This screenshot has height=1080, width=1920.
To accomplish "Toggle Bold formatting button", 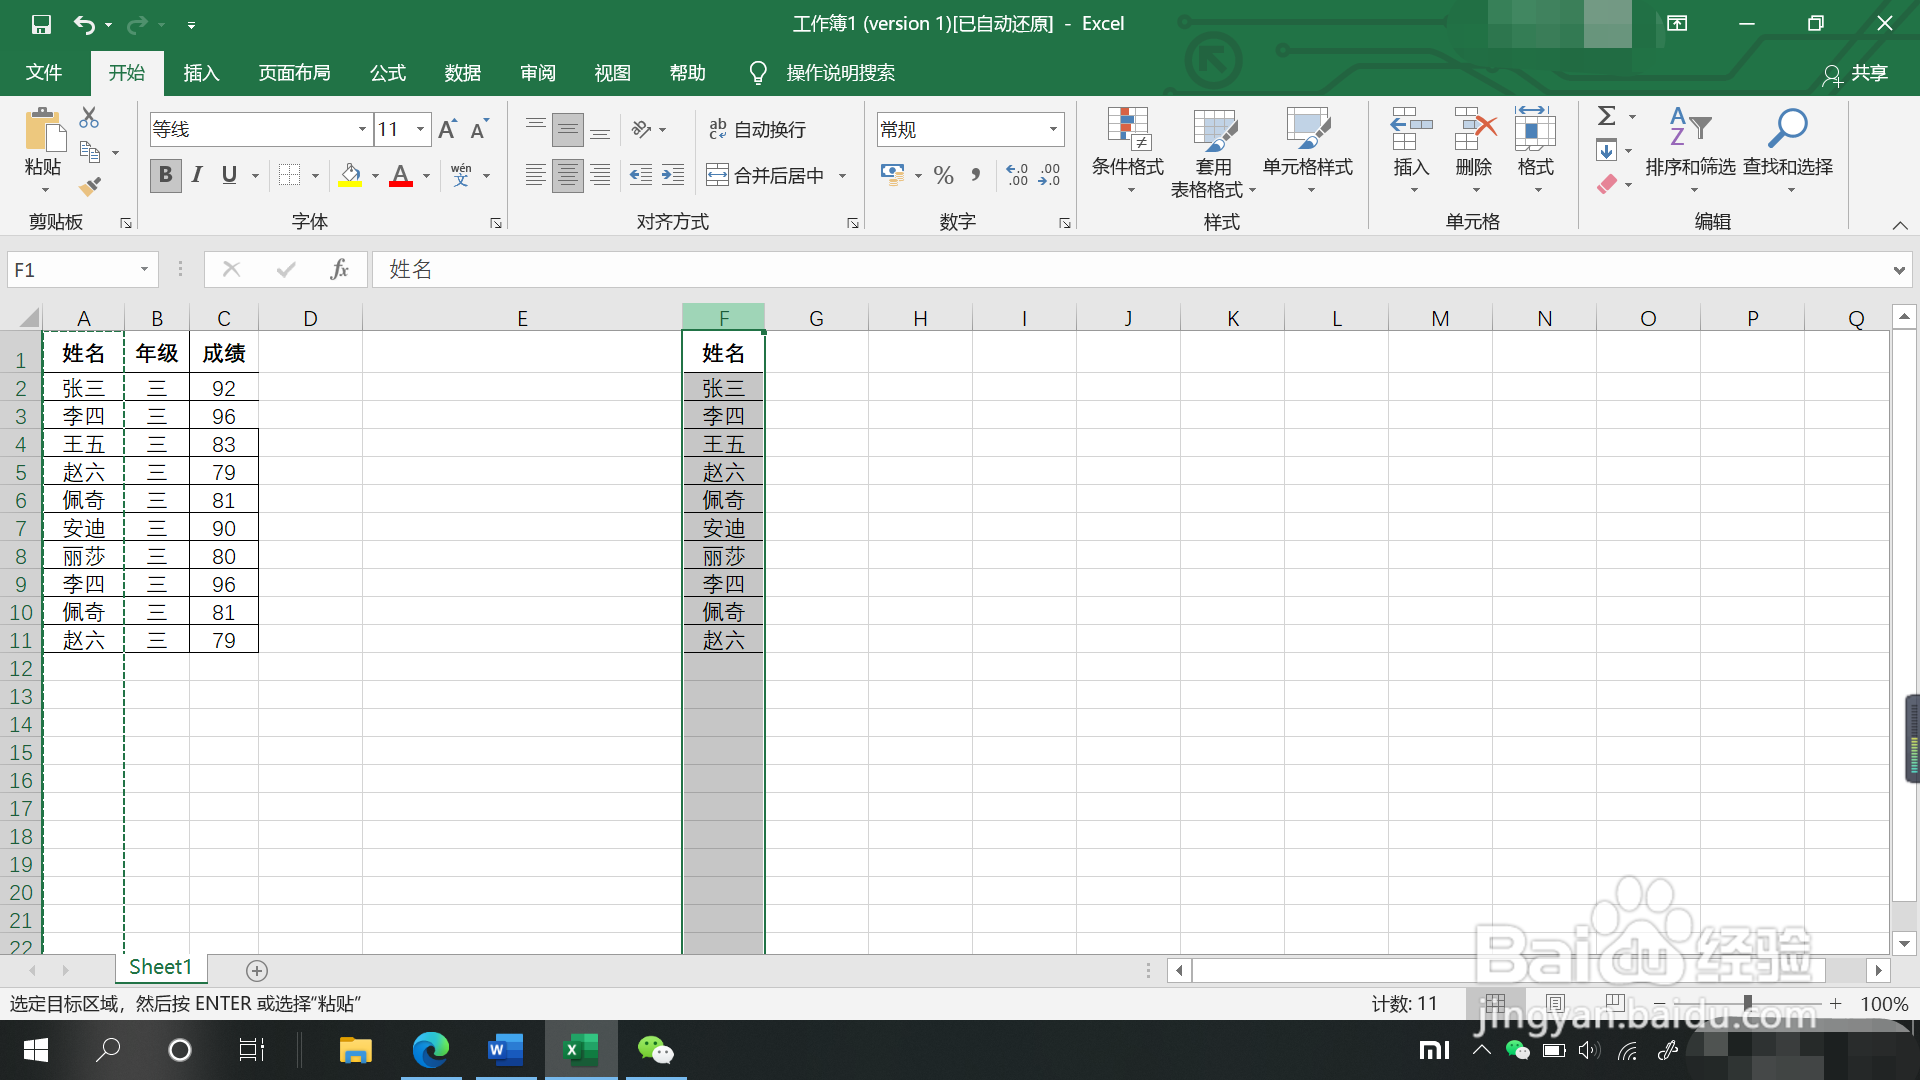I will point(166,175).
